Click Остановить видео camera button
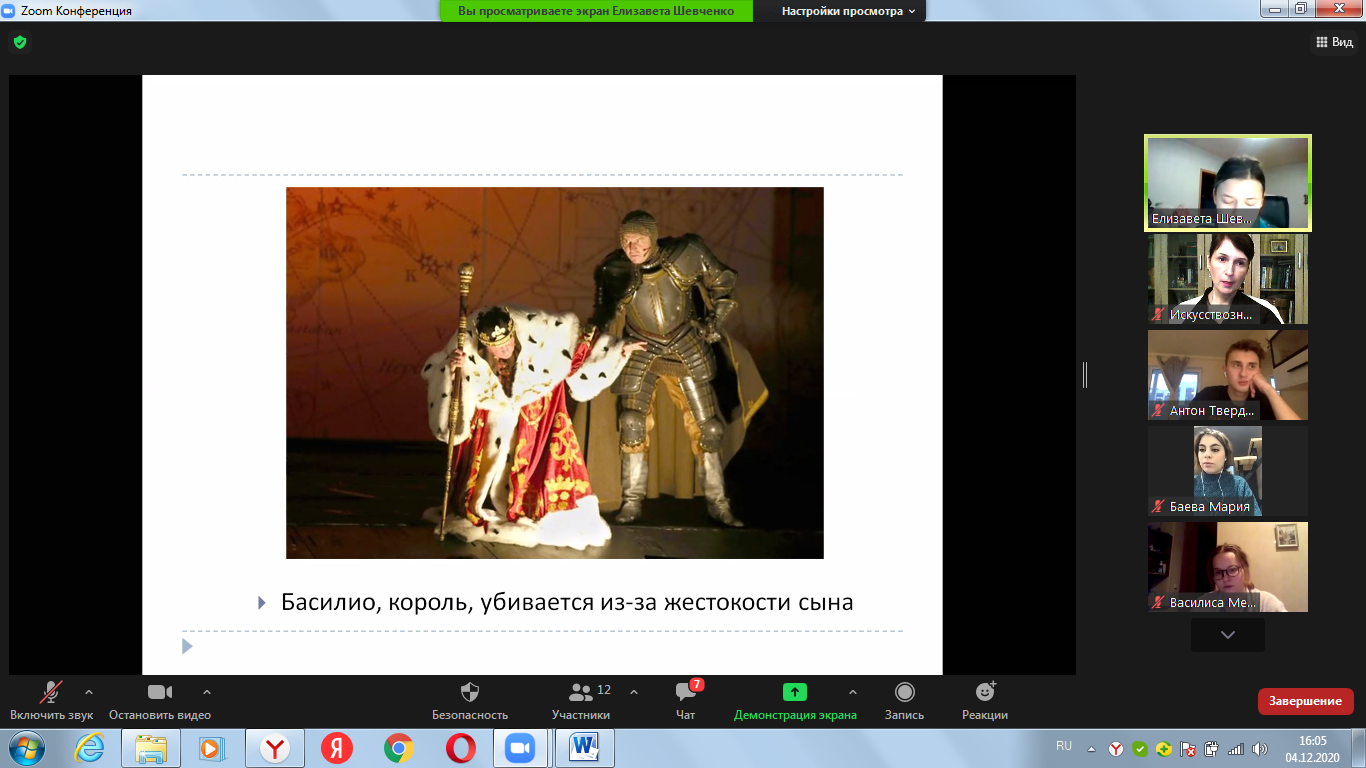This screenshot has height=768, width=1366. (x=160, y=700)
